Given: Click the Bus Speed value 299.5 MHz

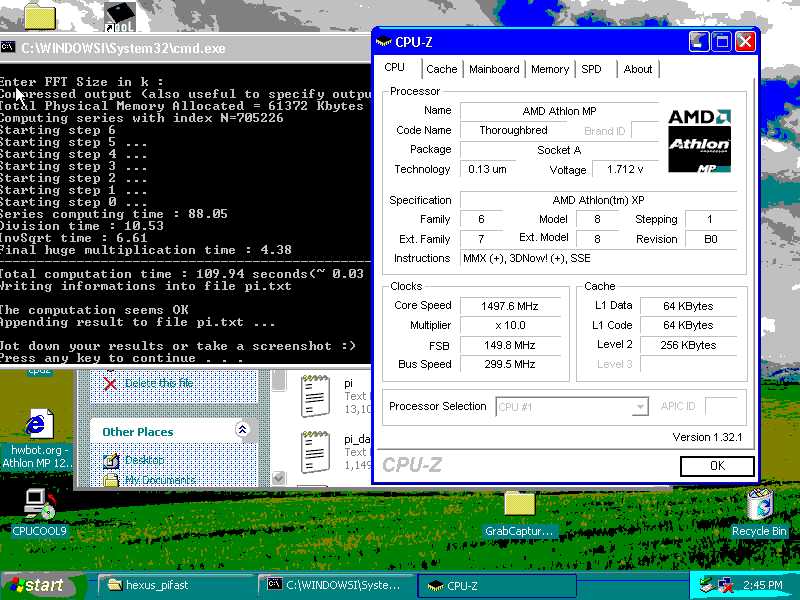Looking at the screenshot, I should click(510, 364).
